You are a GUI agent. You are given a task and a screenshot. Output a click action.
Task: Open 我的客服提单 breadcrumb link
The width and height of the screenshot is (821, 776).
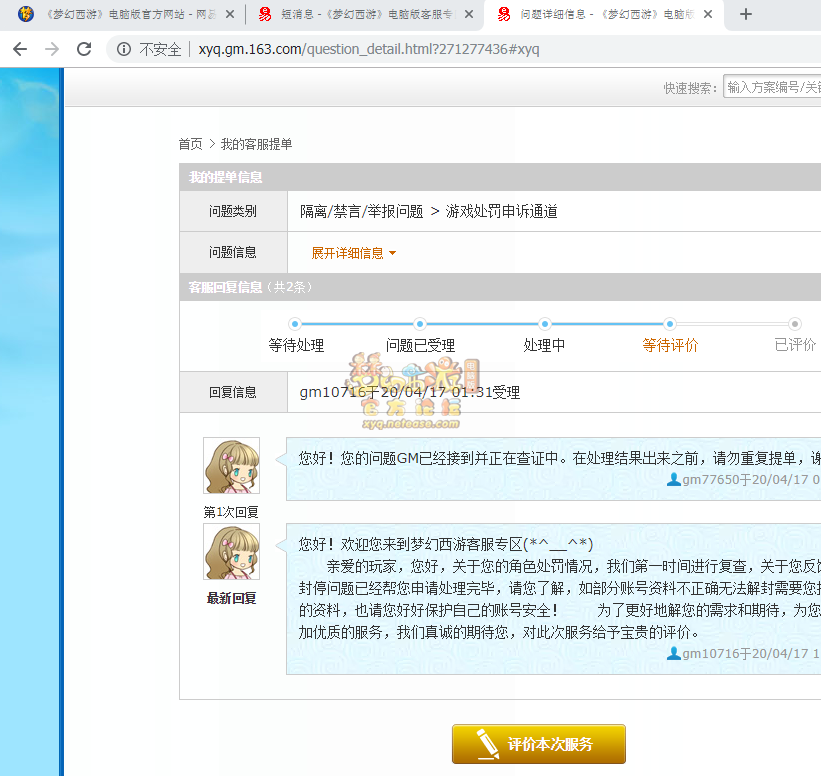coord(256,144)
